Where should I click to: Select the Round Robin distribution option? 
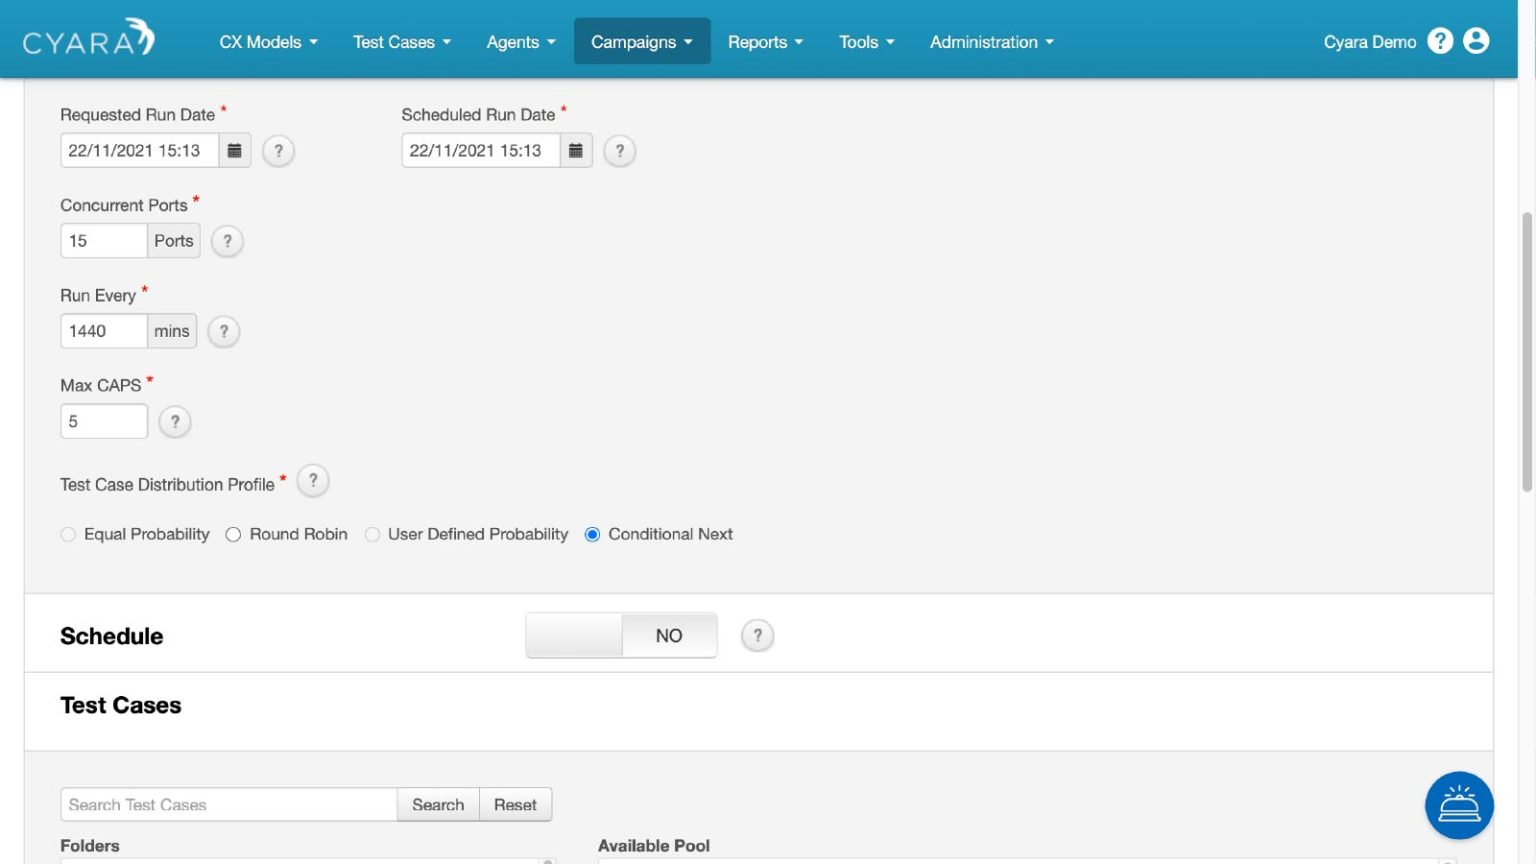(x=233, y=534)
